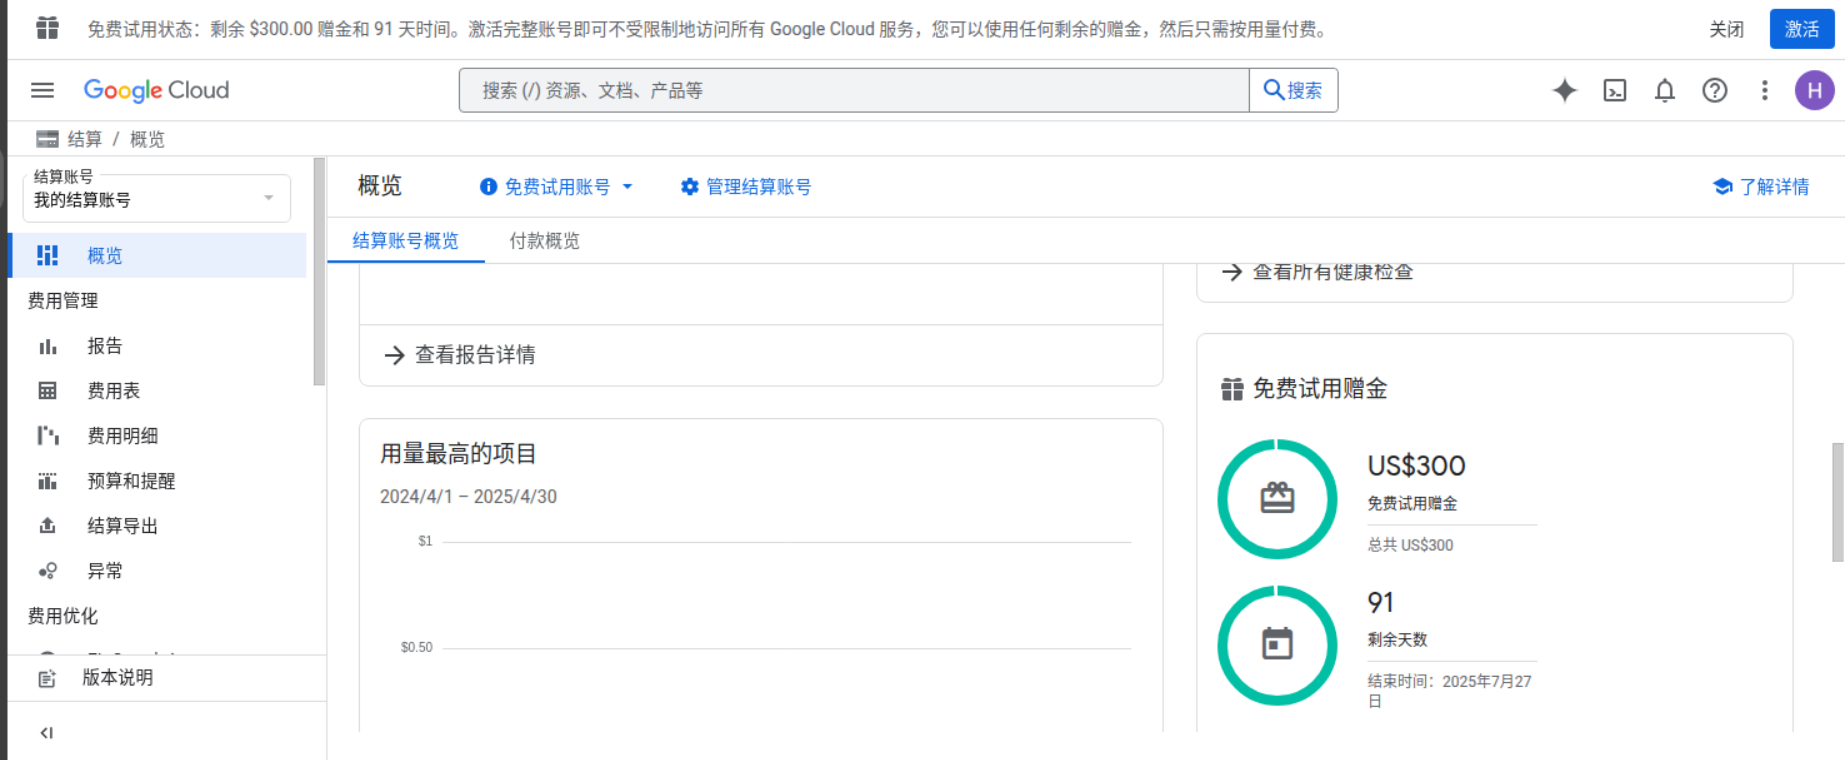
Task: Open Manage billing account link
Action: (746, 187)
